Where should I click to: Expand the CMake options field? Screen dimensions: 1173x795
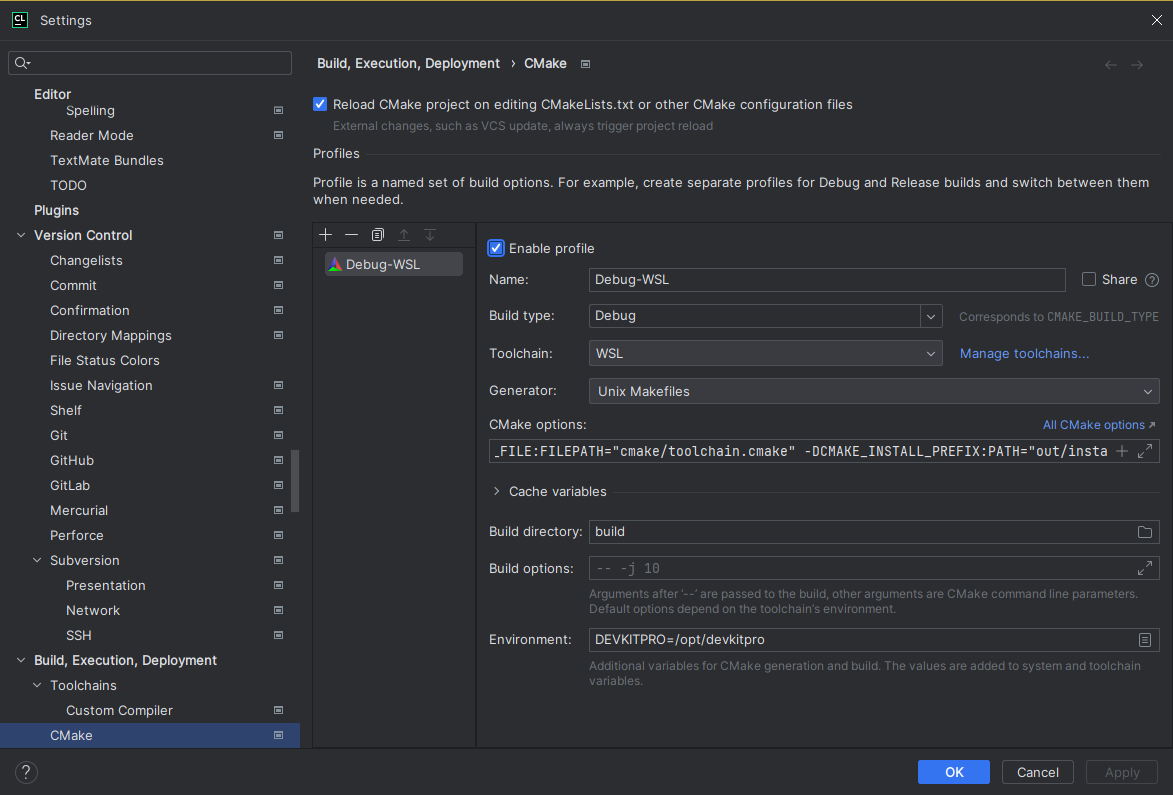pyautogui.click(x=1145, y=451)
